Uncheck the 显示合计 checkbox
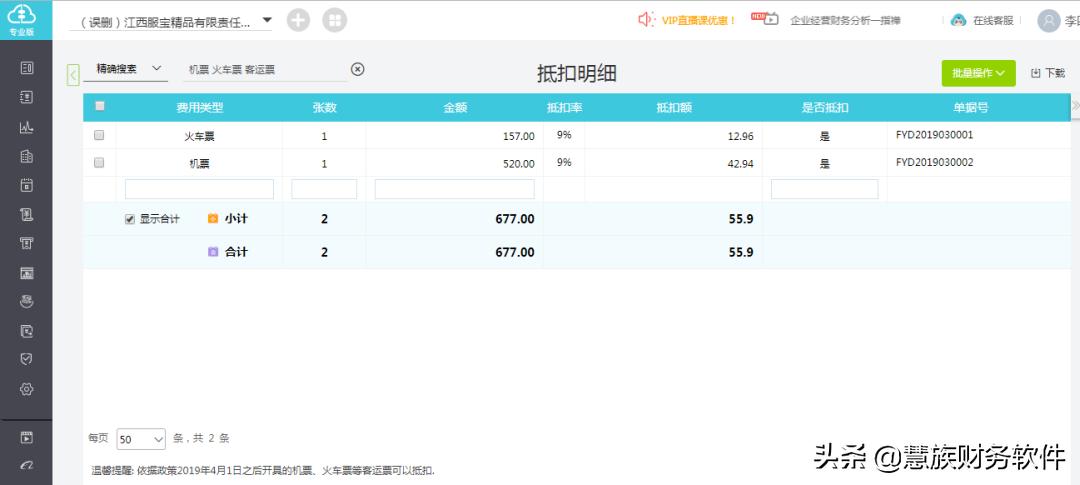Viewport: 1080px width, 485px height. tap(129, 219)
